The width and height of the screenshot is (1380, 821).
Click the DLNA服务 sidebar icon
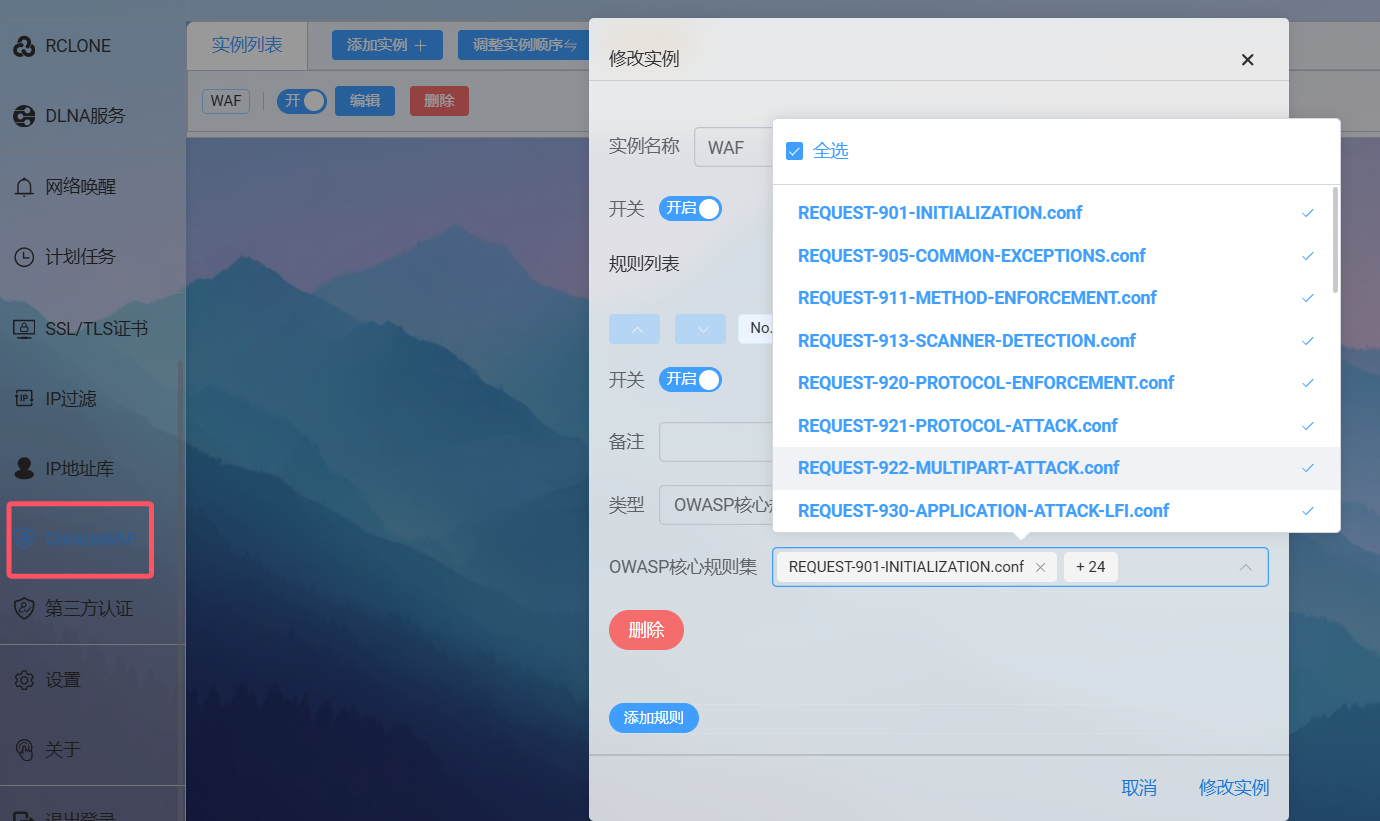point(24,116)
